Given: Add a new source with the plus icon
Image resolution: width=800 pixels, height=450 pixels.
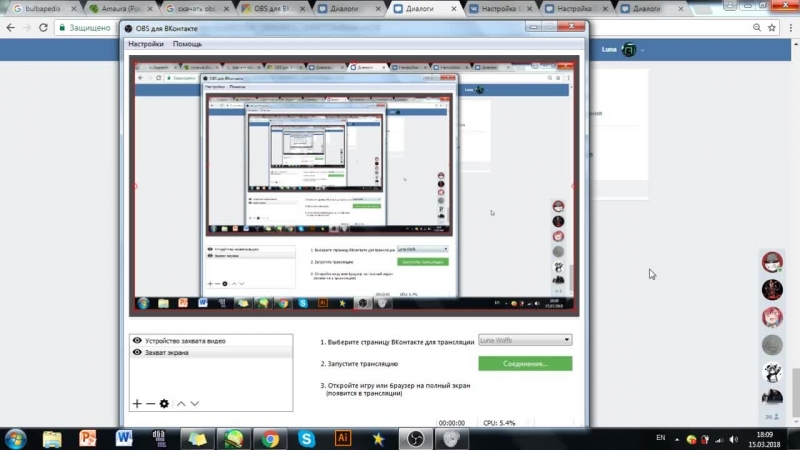Looking at the screenshot, I should click(137, 404).
